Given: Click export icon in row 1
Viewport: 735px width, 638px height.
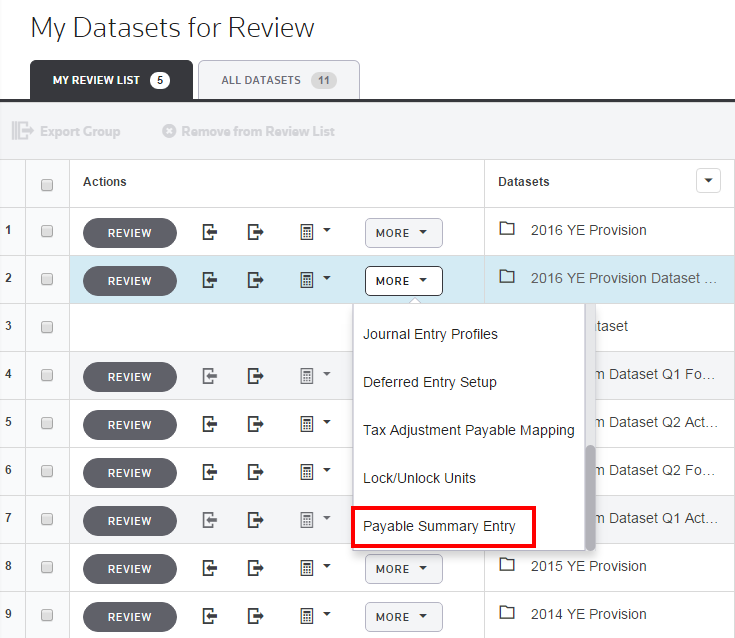Looking at the screenshot, I should (x=256, y=232).
